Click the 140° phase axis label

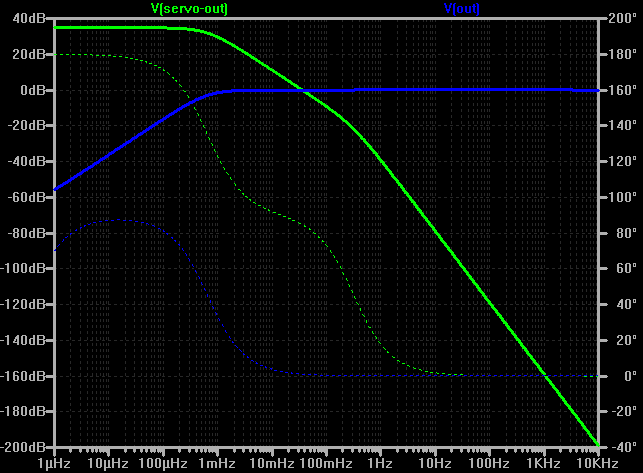pyautogui.click(x=622, y=125)
